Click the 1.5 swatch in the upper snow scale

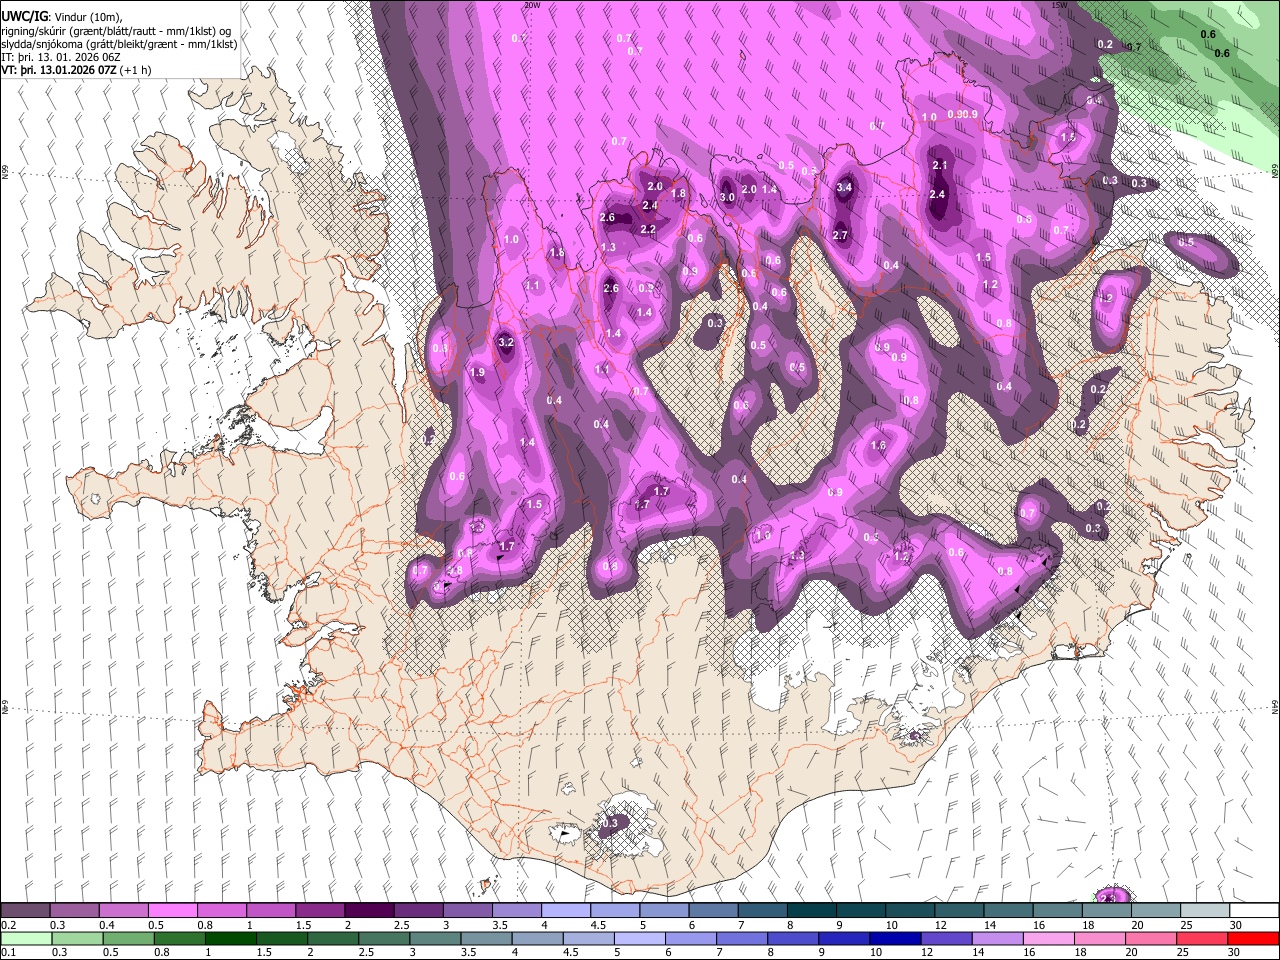point(319,911)
